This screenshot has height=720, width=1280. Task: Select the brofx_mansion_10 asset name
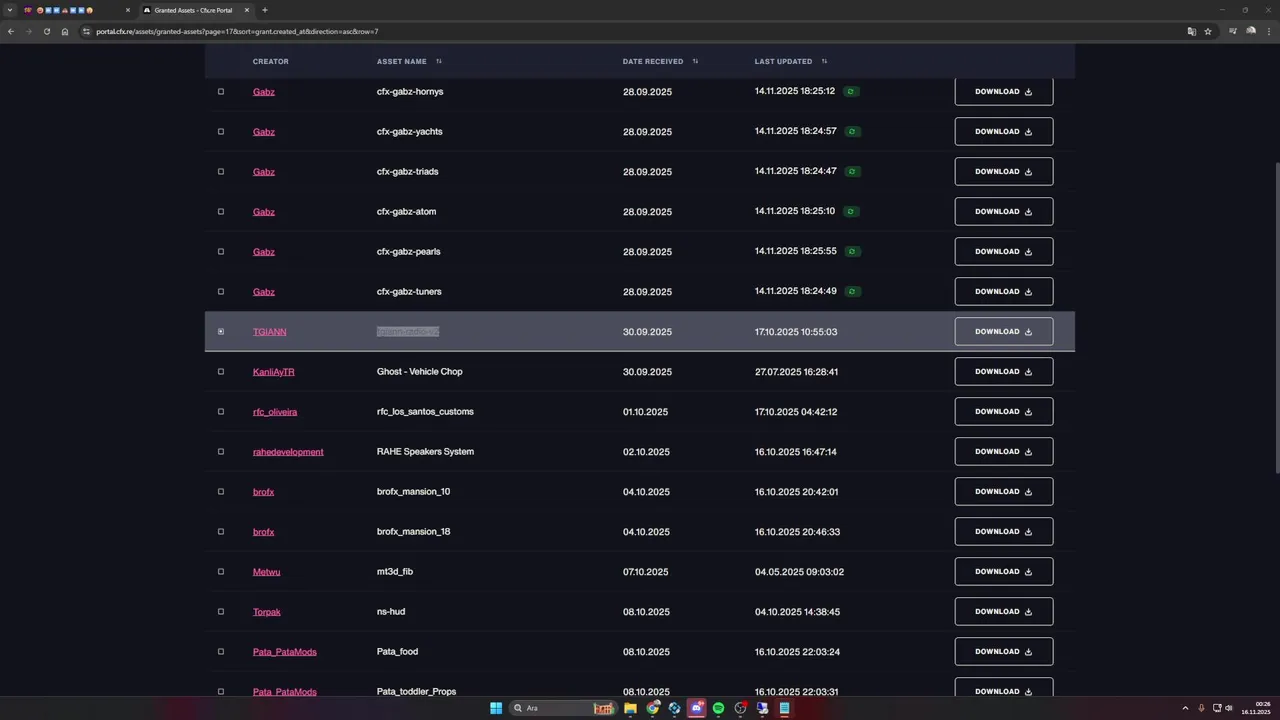[x=413, y=492]
